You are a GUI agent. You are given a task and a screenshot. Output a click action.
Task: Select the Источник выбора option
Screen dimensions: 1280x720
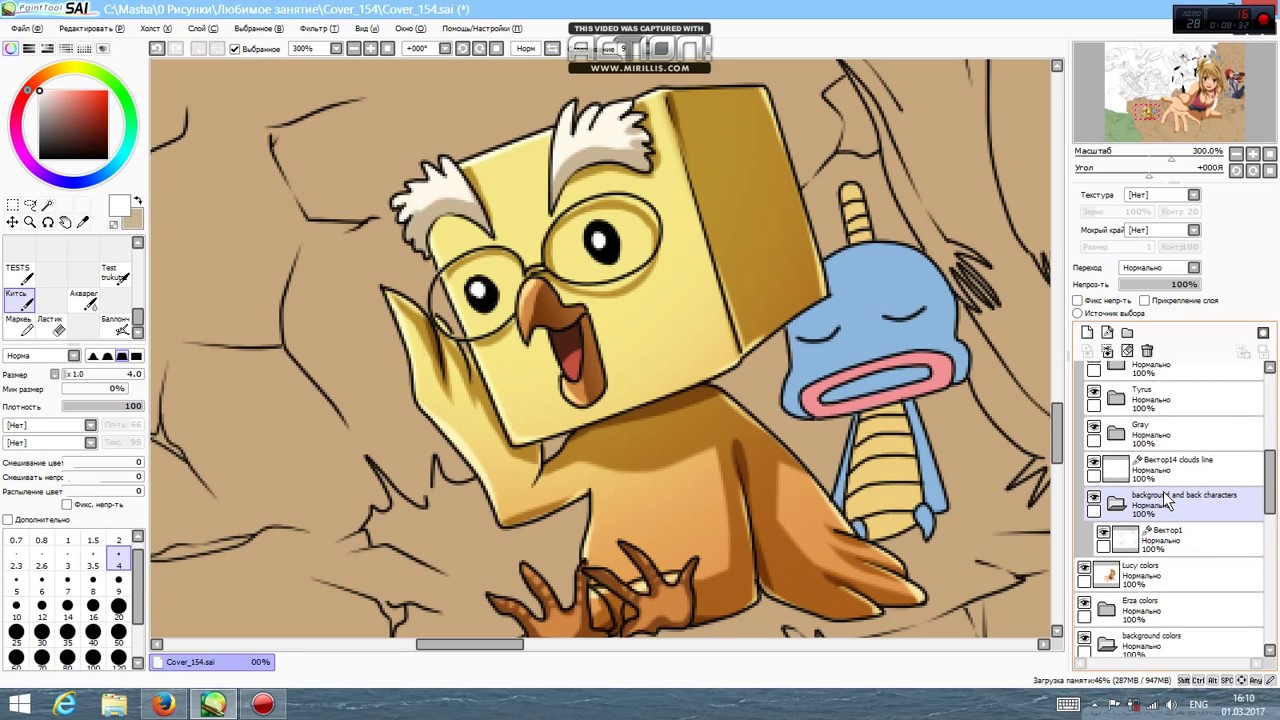tap(1078, 313)
